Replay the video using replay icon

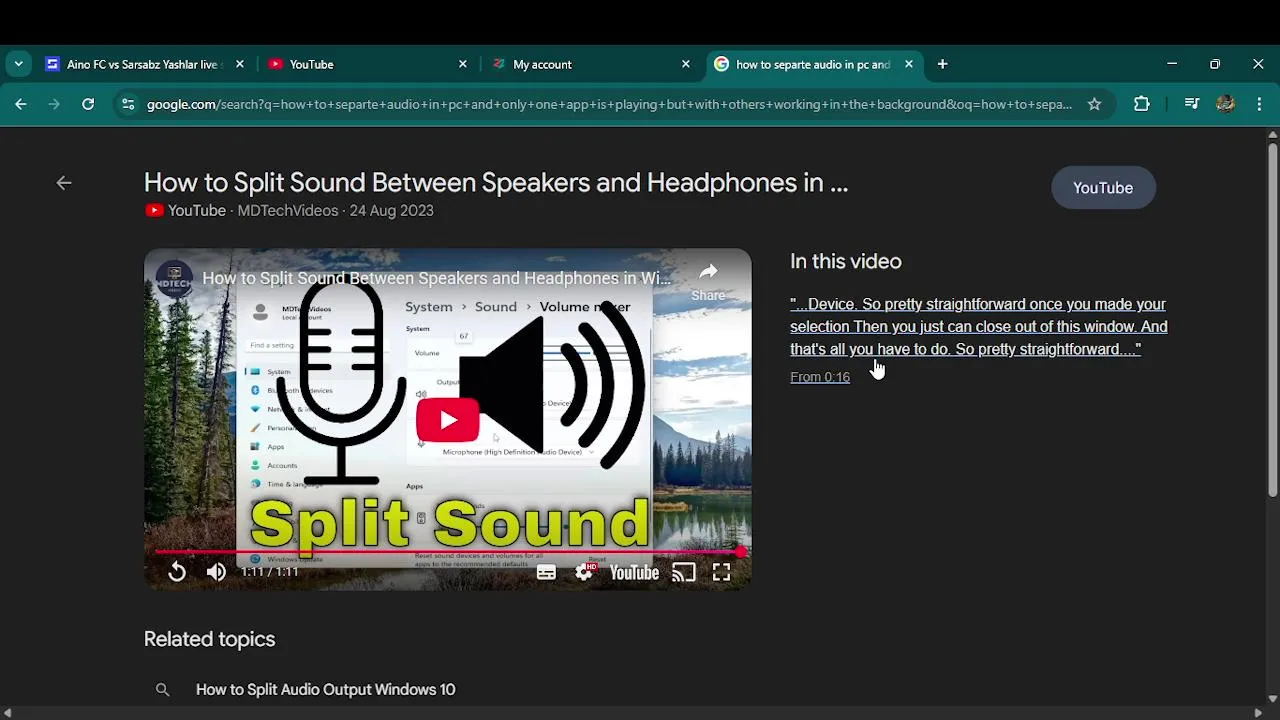[176, 572]
